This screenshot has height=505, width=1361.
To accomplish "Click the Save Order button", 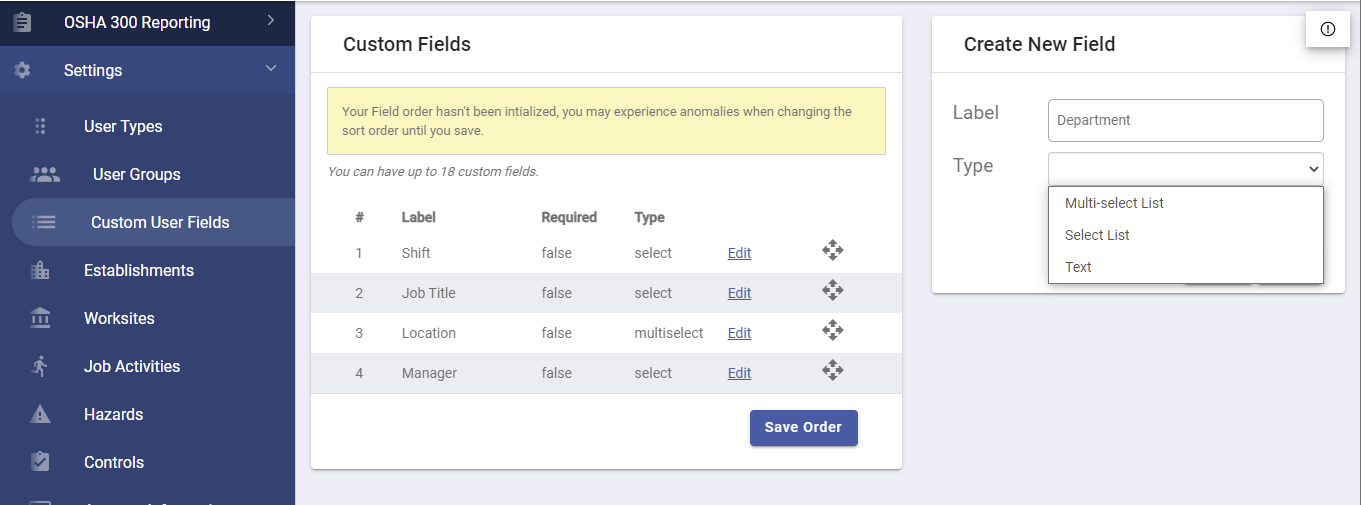I will pyautogui.click(x=803, y=427).
